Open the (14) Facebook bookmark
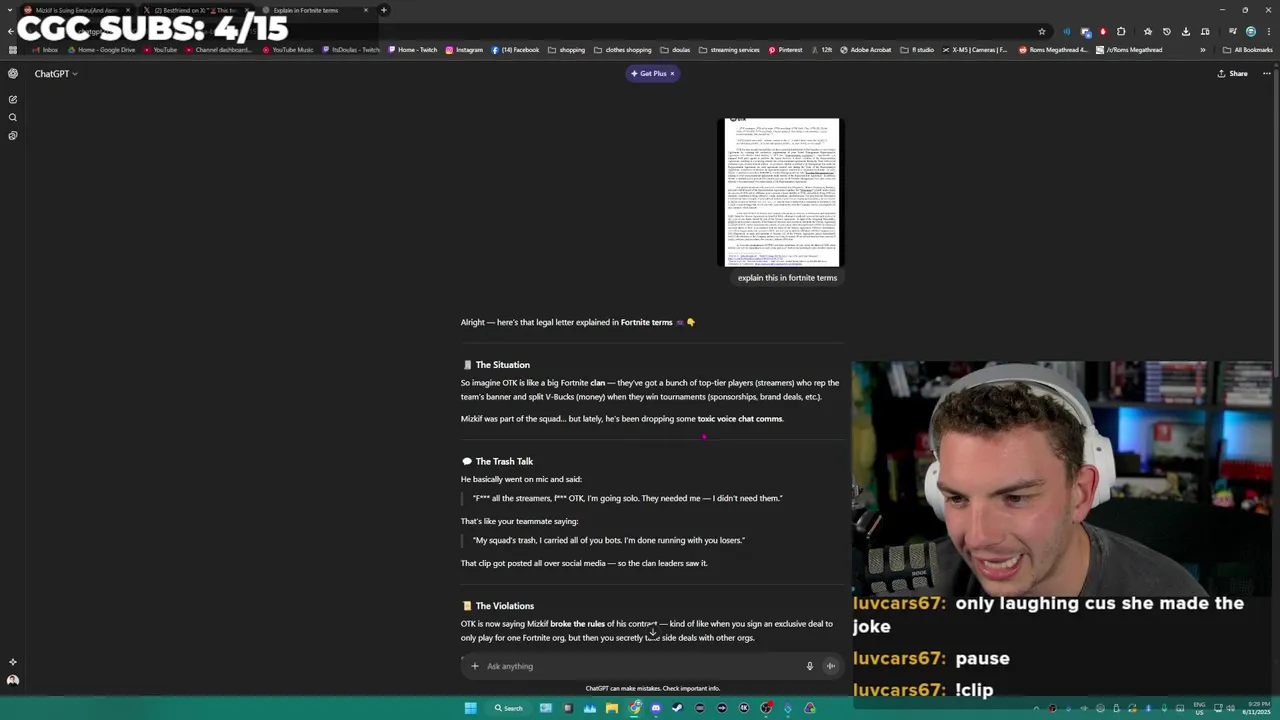The image size is (1280, 720). click(x=514, y=50)
